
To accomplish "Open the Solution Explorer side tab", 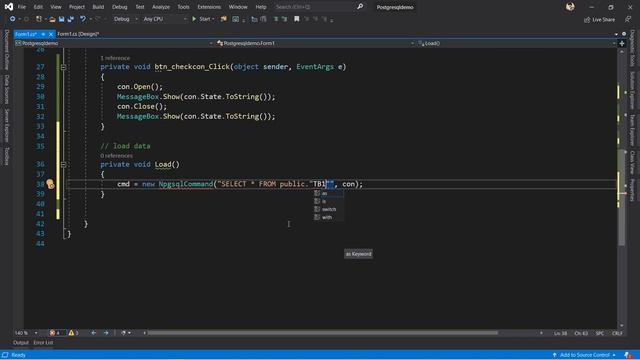I will click(x=632, y=91).
